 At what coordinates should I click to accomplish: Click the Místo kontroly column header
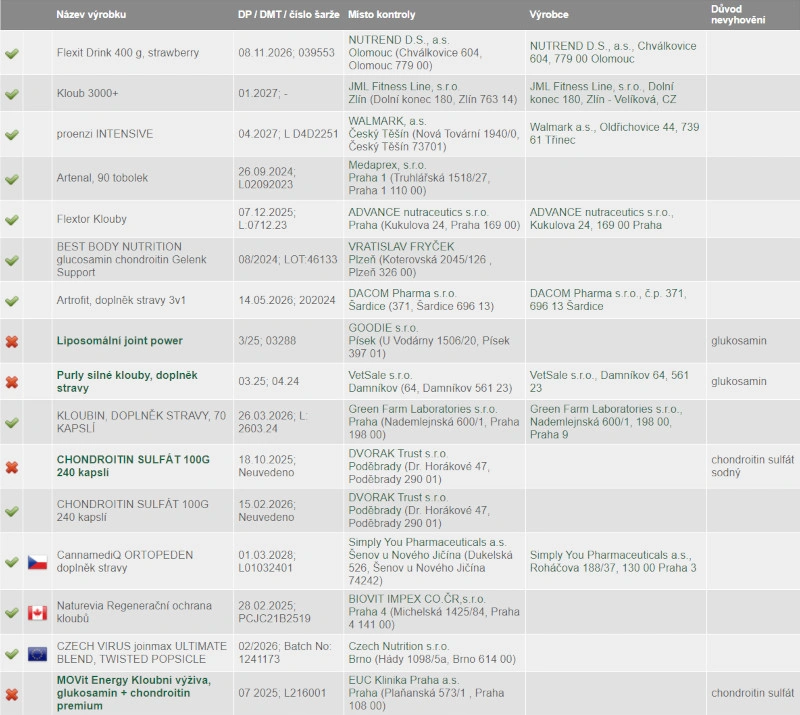point(382,15)
